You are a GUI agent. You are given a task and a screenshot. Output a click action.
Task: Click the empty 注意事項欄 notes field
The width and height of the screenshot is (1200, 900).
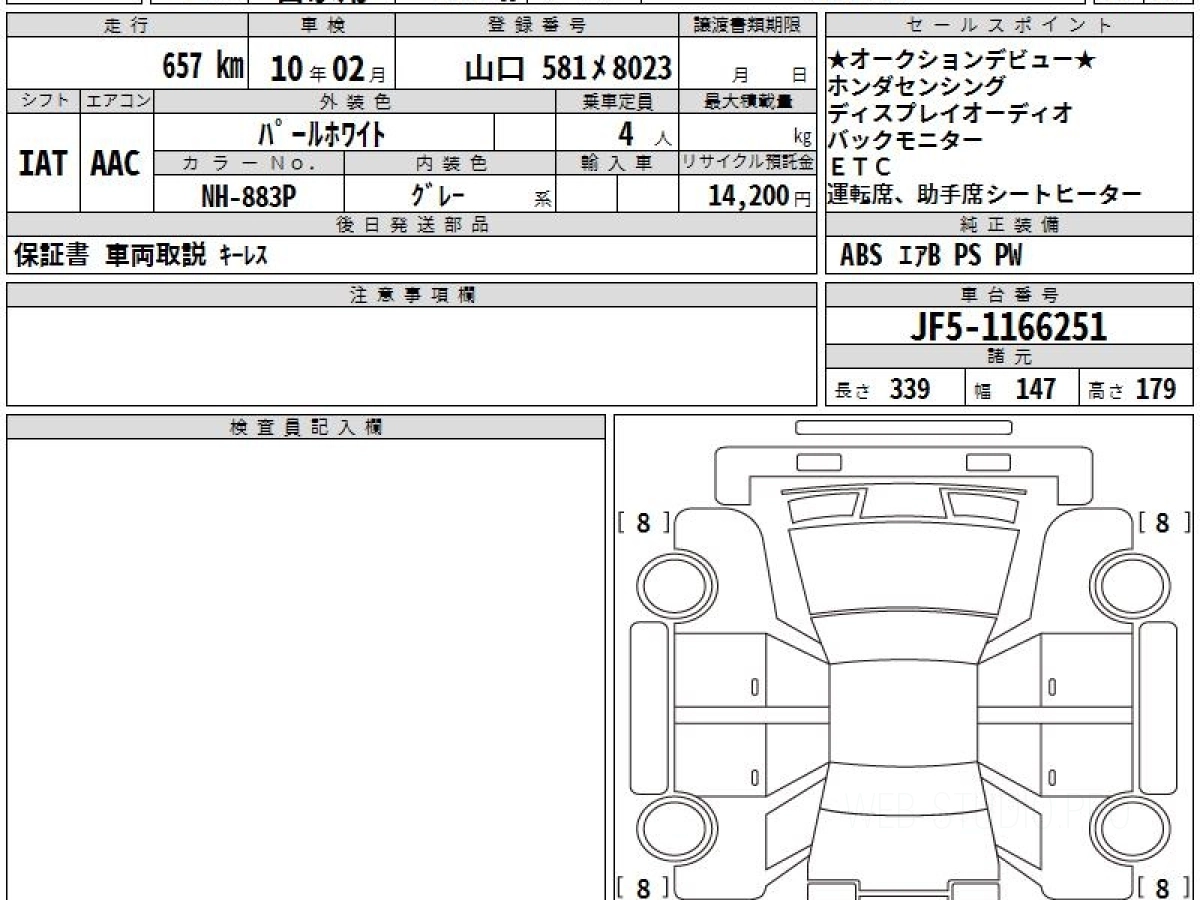point(411,355)
